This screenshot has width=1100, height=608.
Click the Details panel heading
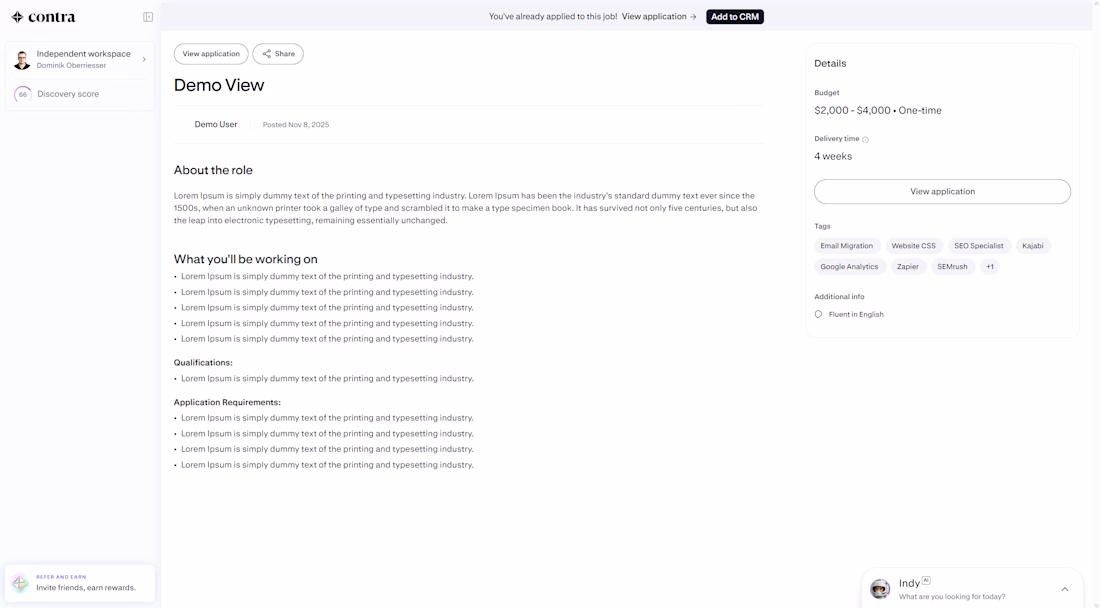(x=830, y=63)
